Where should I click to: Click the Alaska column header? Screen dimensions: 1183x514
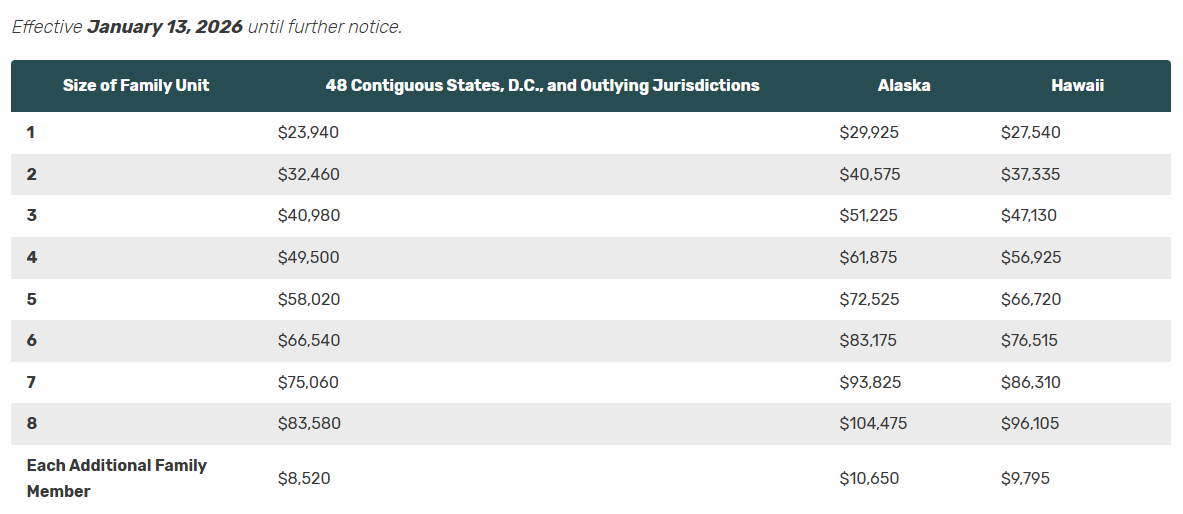(904, 86)
